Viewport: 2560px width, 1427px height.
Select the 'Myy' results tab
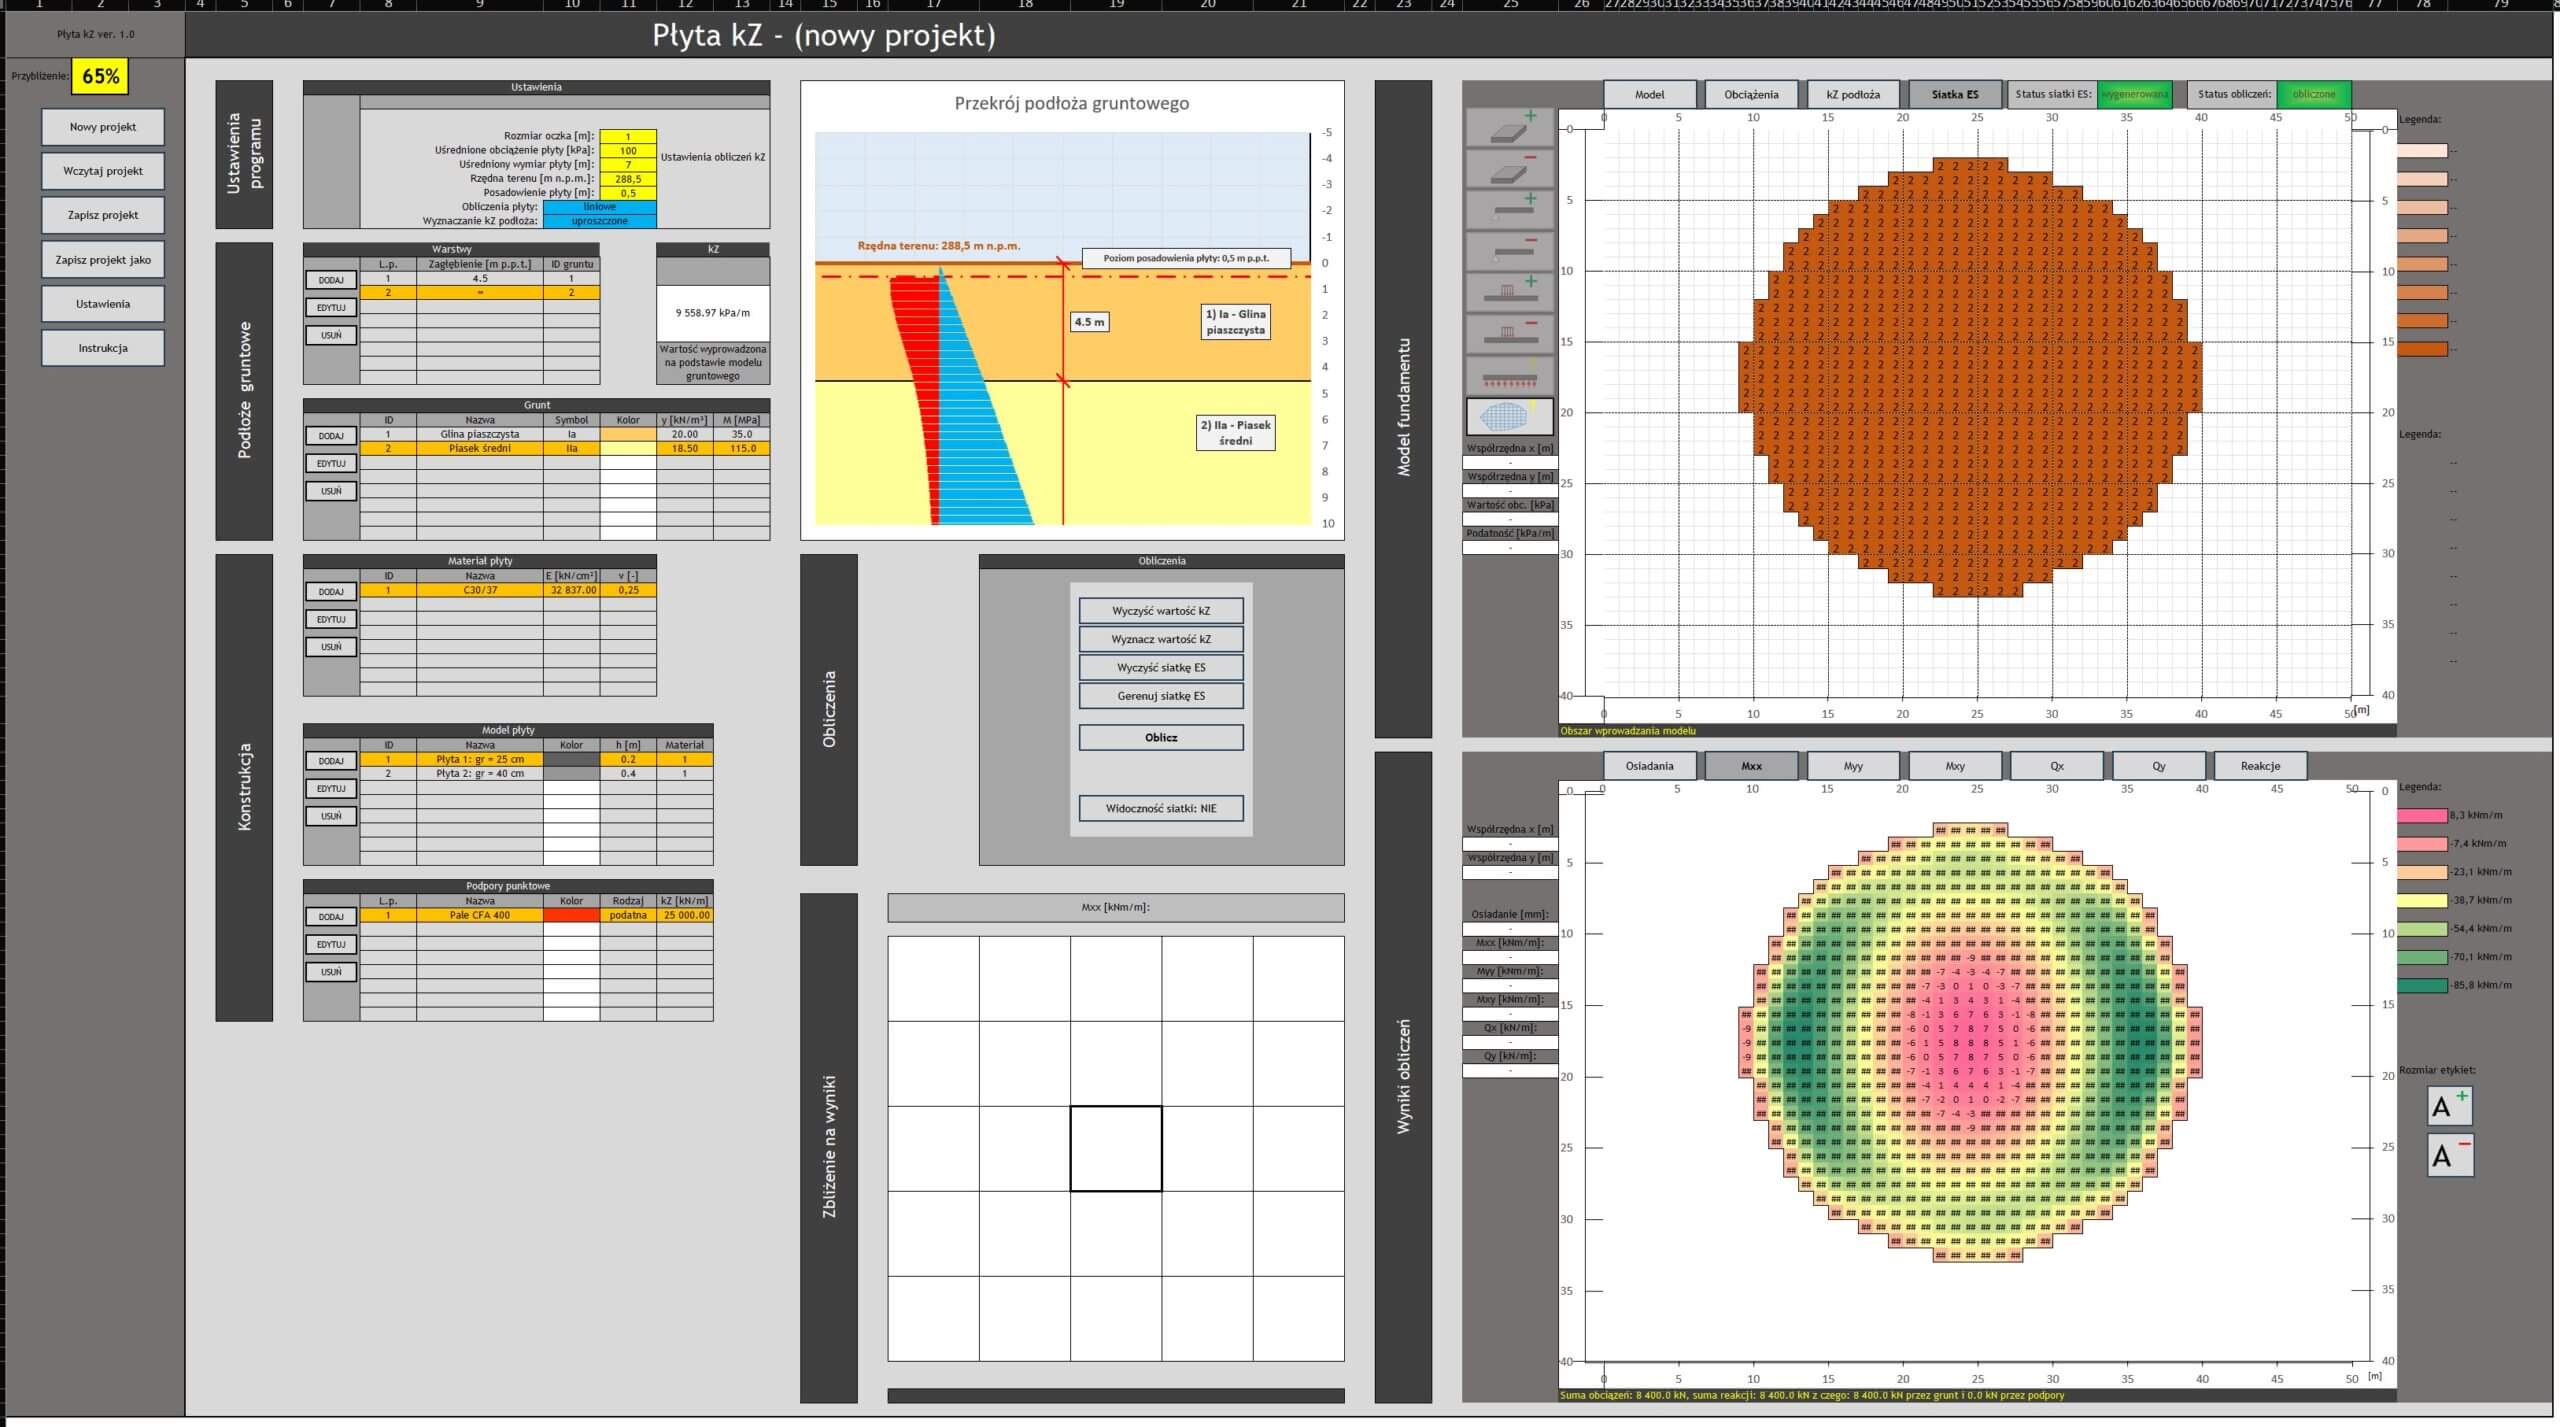[x=1853, y=766]
